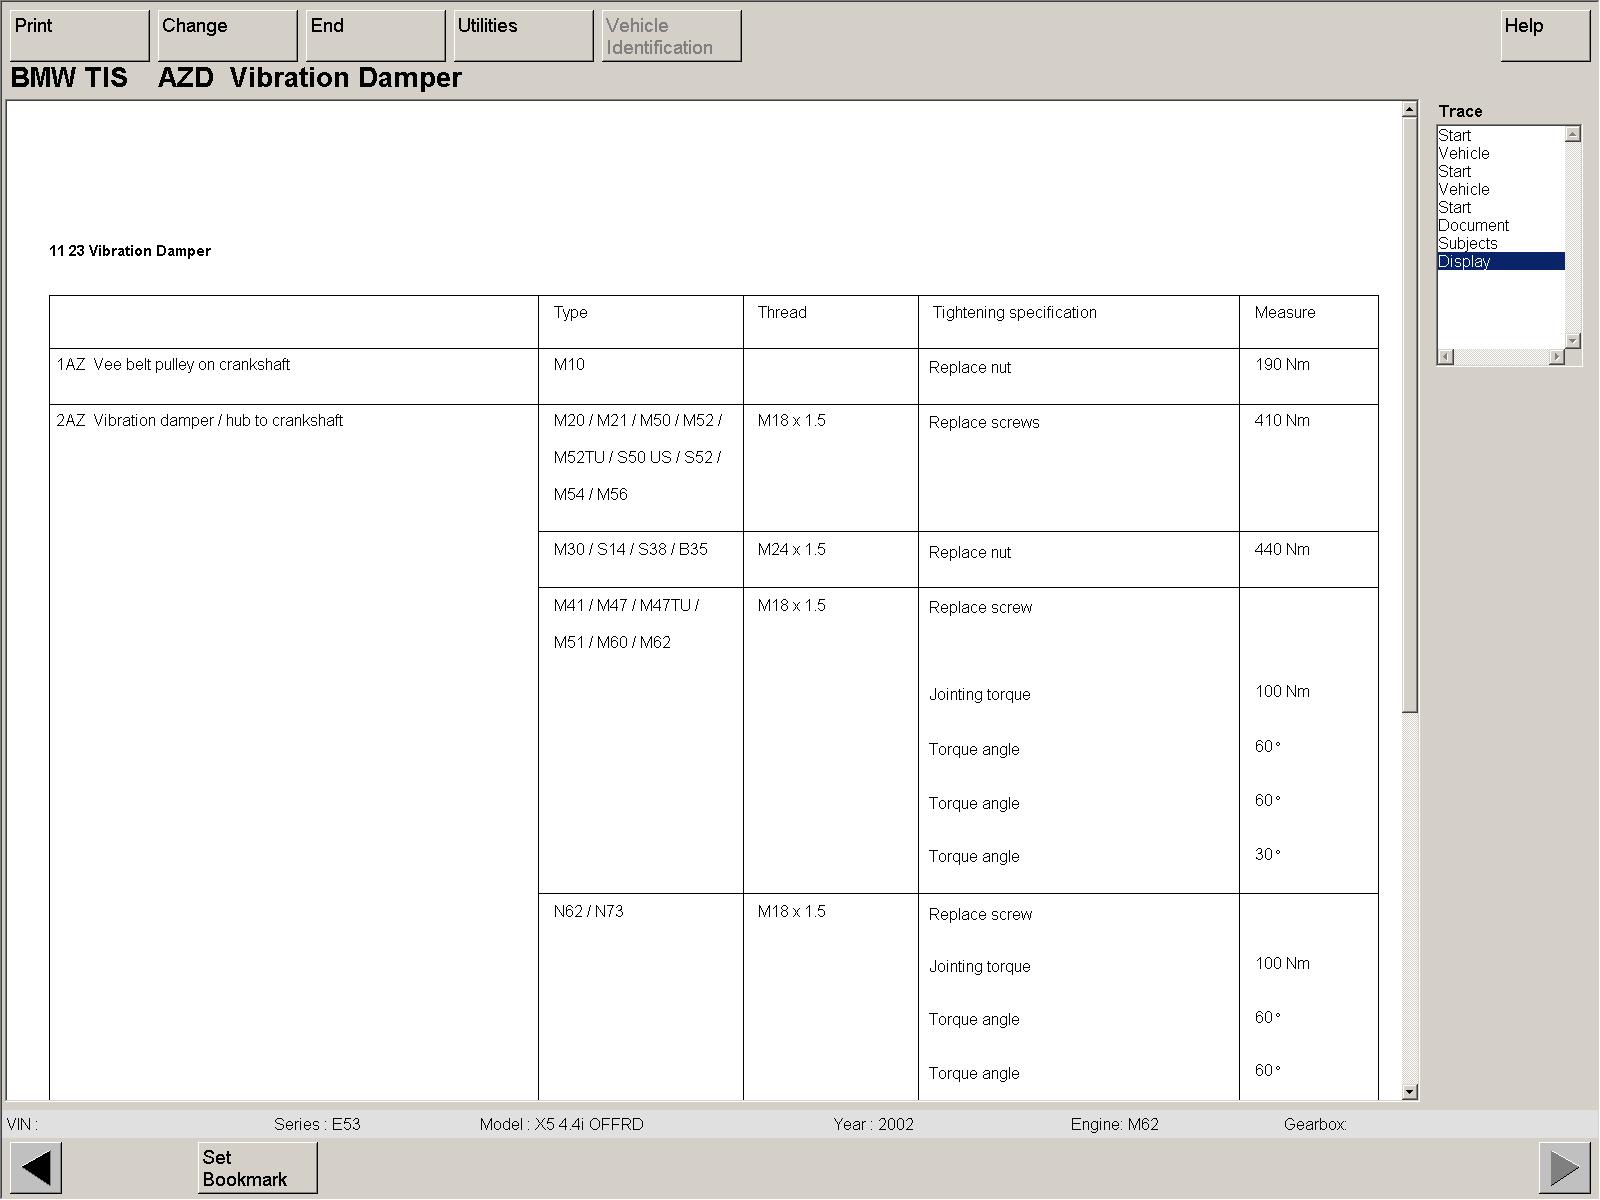Open the Change menu

tap(227, 35)
